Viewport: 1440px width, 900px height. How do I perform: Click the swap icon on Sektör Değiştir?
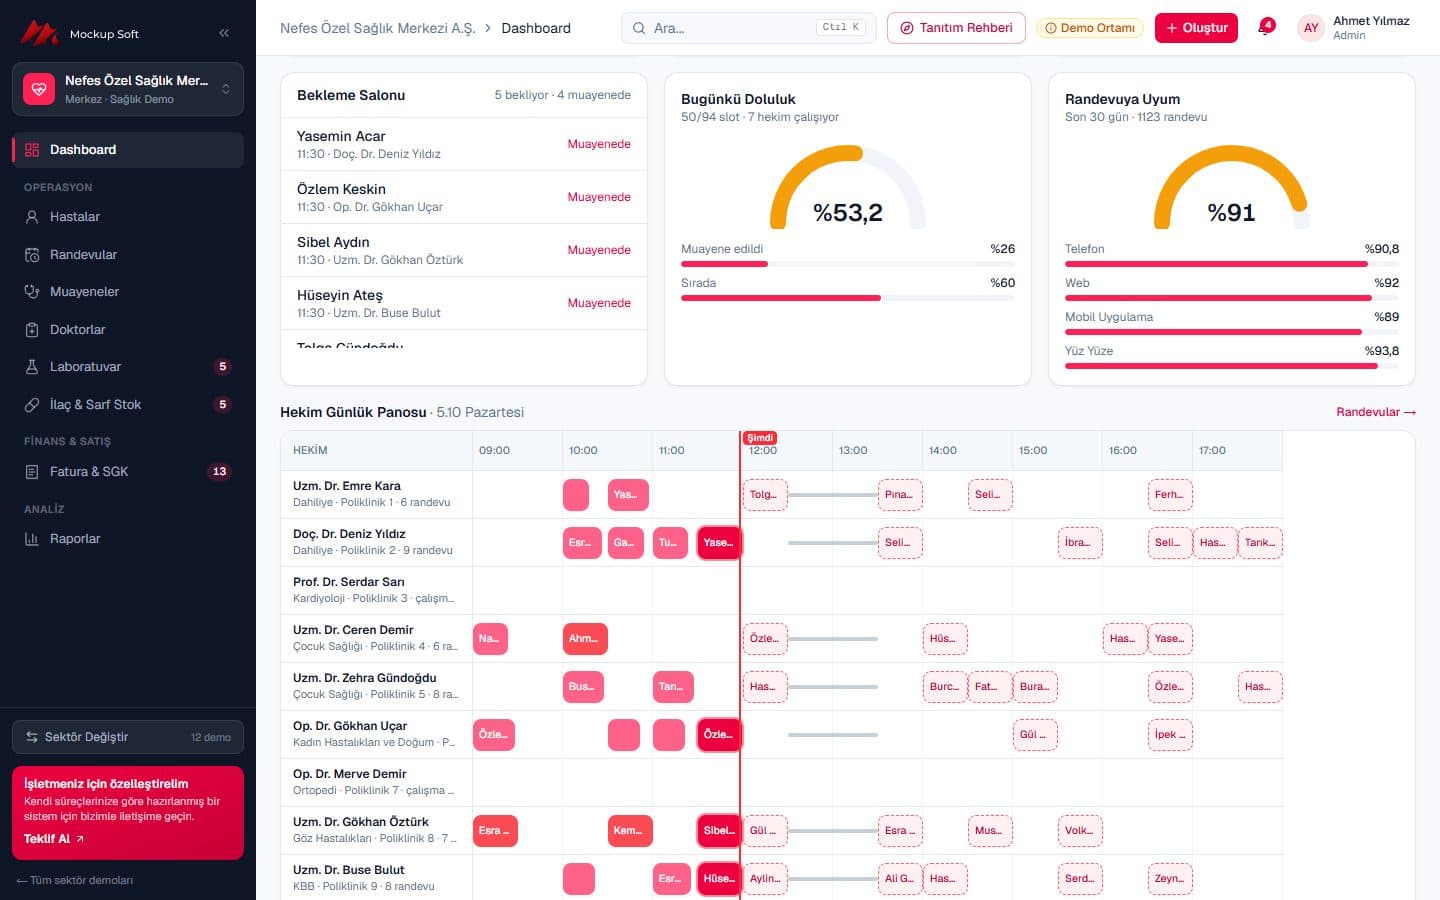tap(32, 737)
